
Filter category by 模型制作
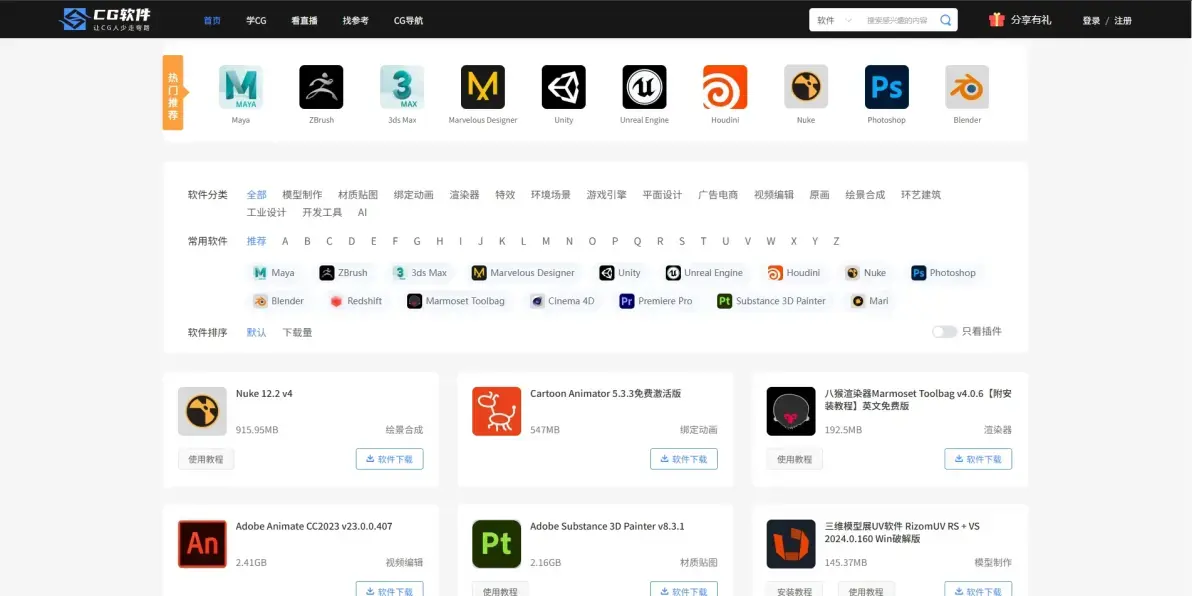302,195
